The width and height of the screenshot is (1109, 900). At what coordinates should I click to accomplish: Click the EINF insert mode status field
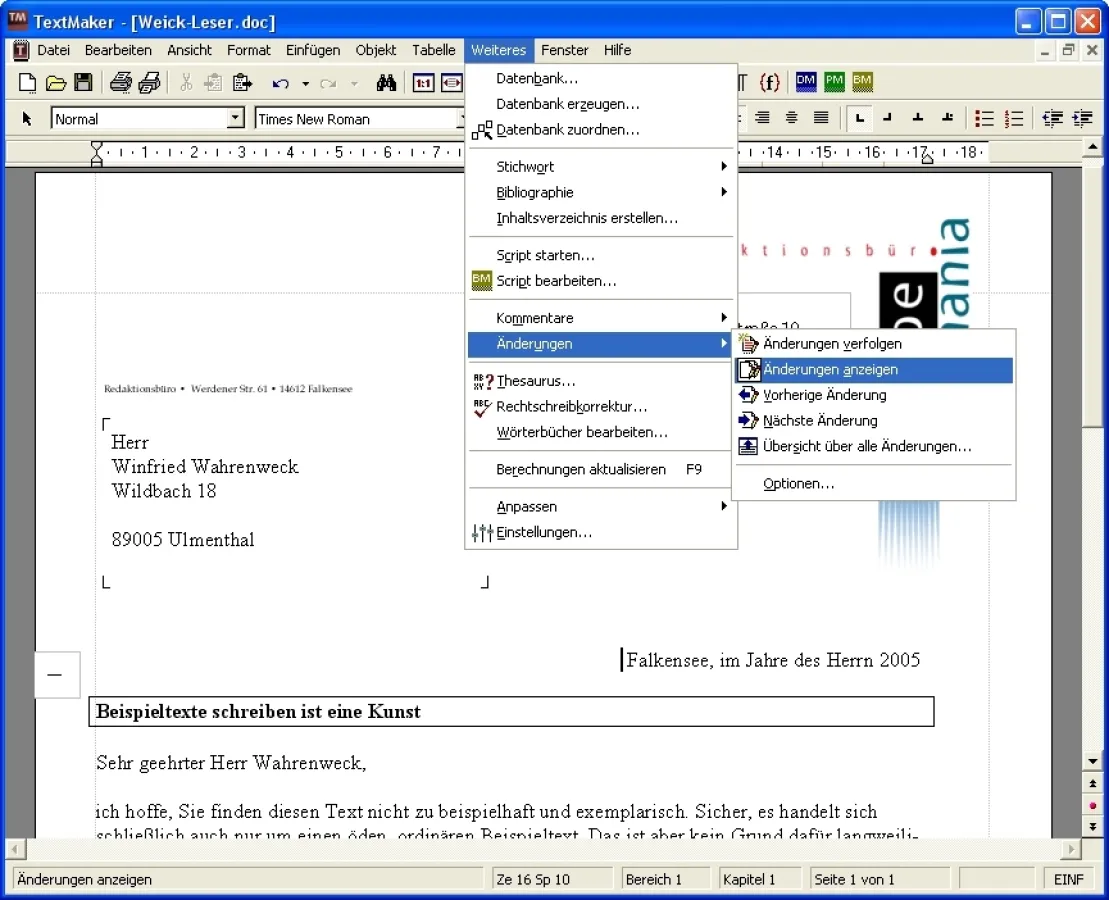pyautogui.click(x=1068, y=880)
